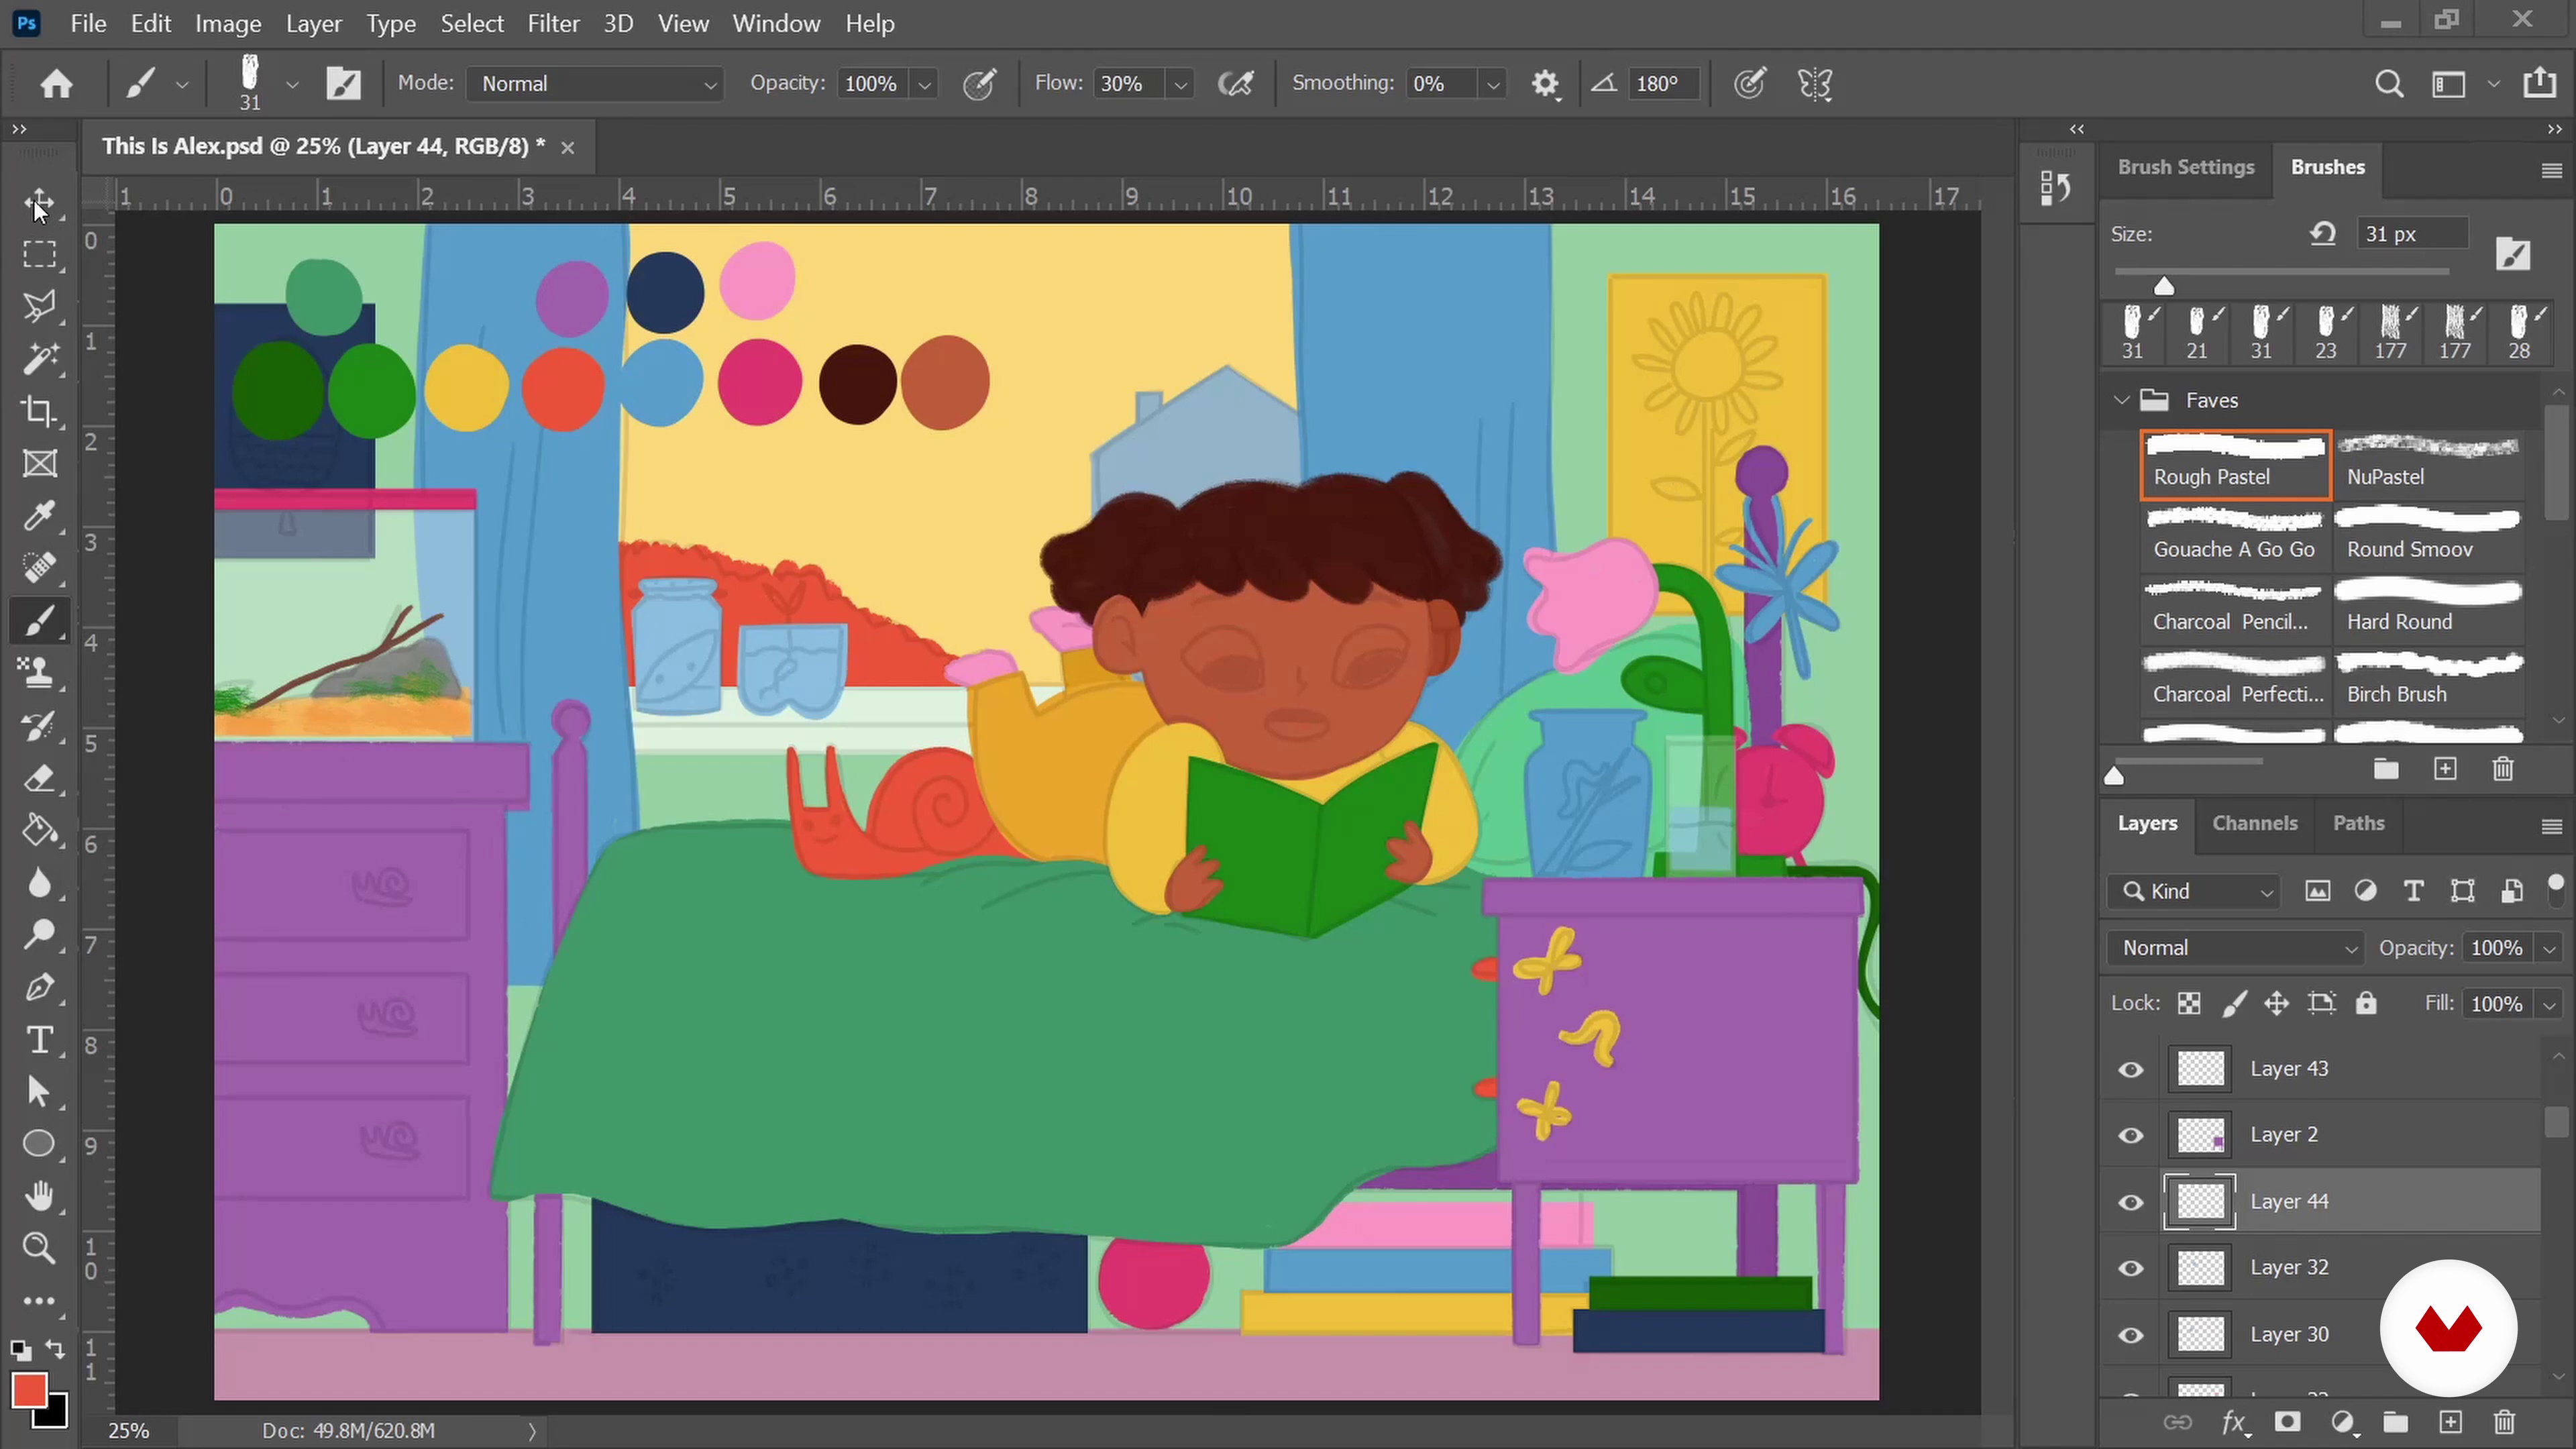The width and height of the screenshot is (2576, 1449).
Task: Choose the Hard Round brush
Action: pyautogui.click(x=2427, y=608)
